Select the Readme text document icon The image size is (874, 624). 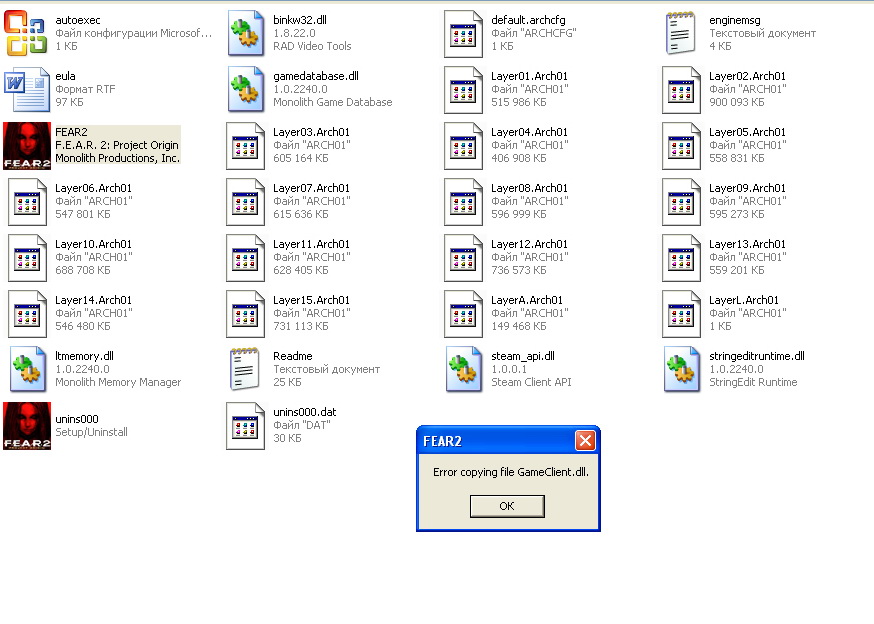(245, 369)
